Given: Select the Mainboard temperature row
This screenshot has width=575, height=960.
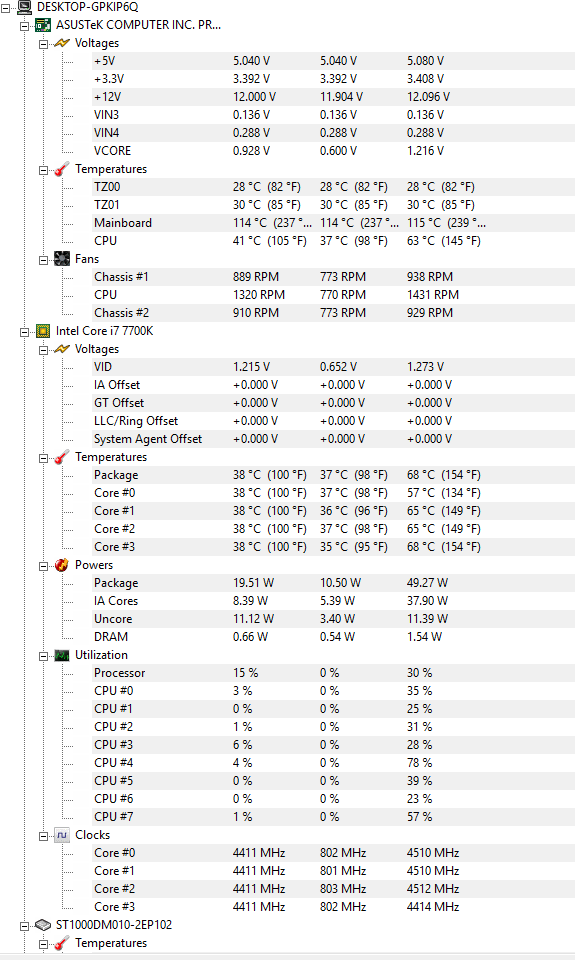Looking at the screenshot, I should [x=333, y=223].
